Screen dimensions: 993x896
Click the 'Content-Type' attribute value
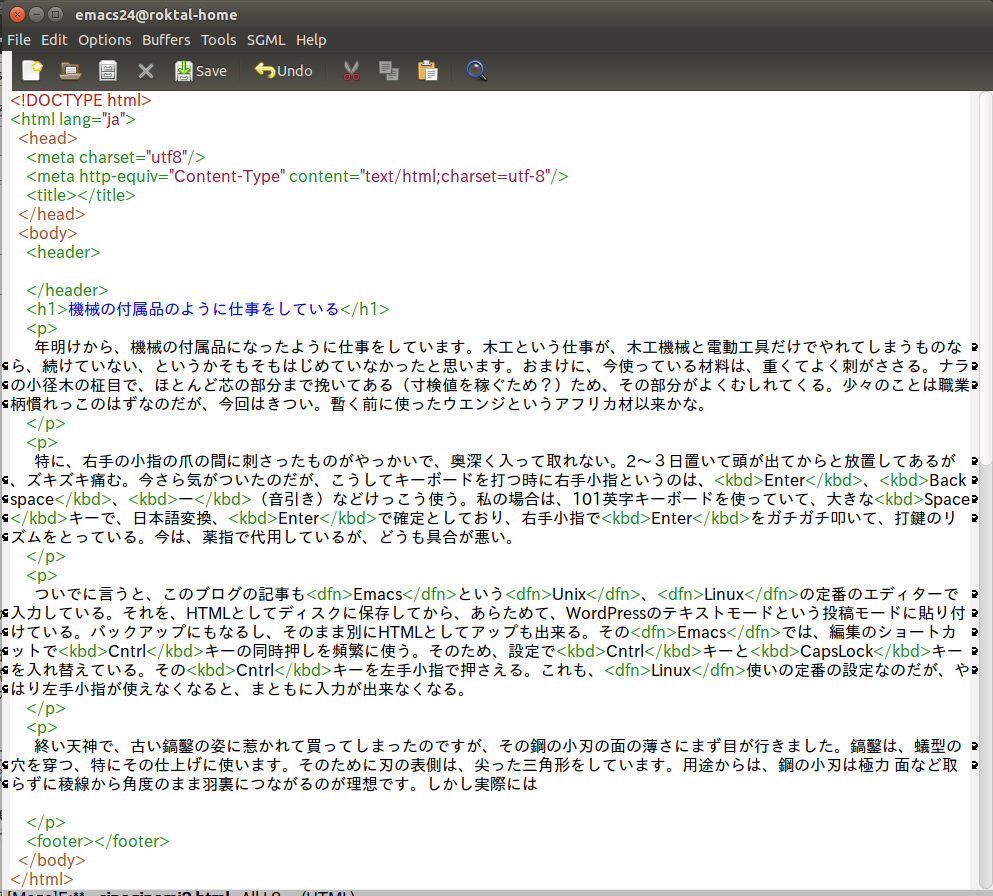pyautogui.click(x=227, y=176)
